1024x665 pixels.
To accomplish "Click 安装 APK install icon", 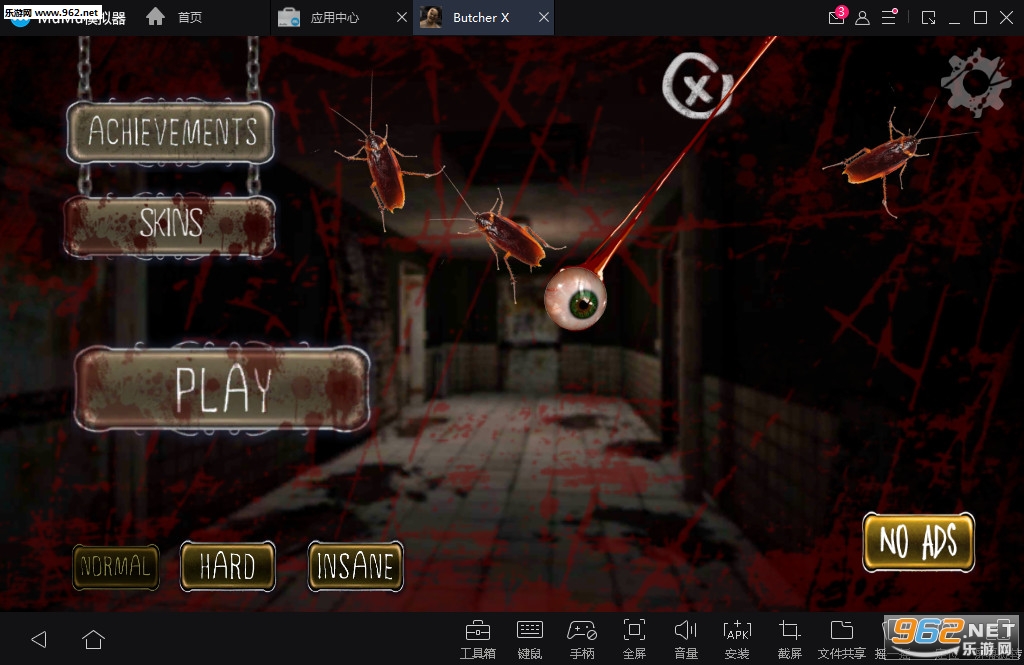I will point(737,639).
